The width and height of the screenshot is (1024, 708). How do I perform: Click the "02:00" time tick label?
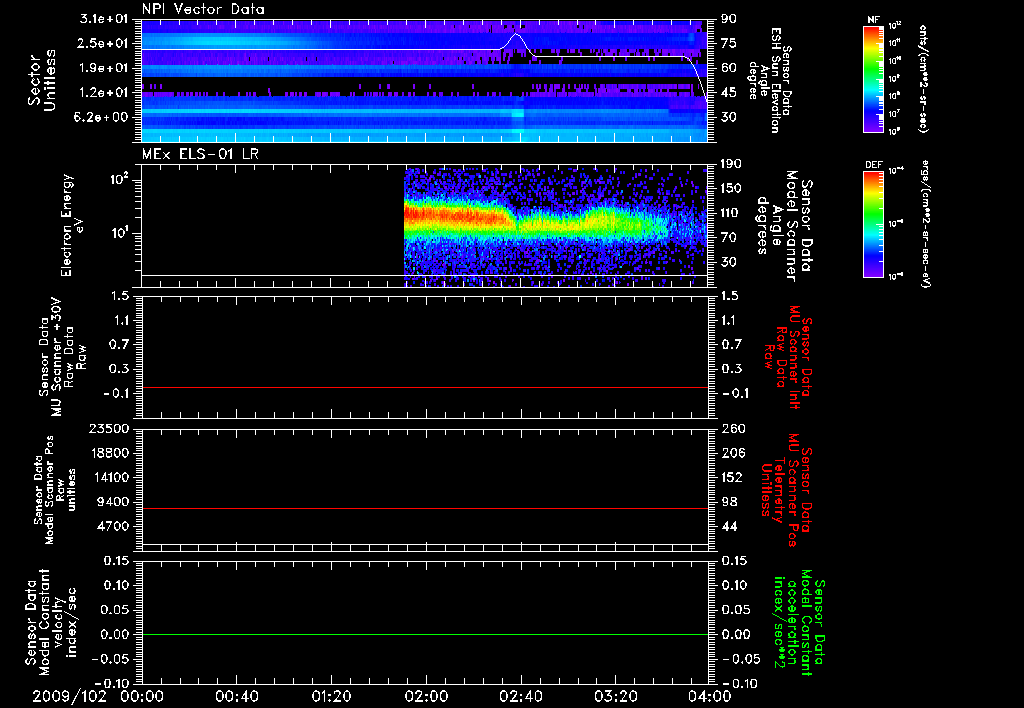tap(426, 696)
